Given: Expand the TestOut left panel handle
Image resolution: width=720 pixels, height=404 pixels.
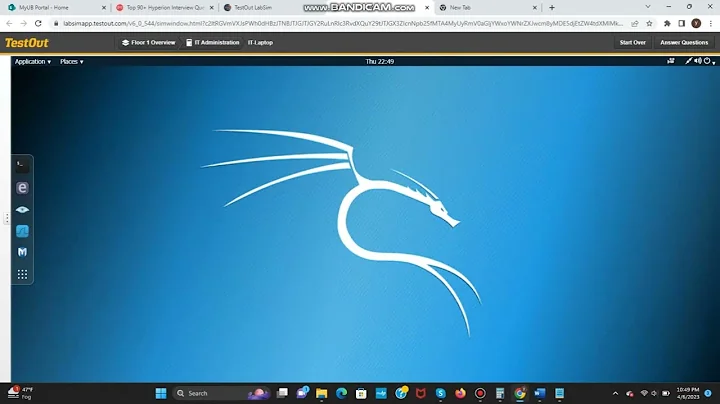Looking at the screenshot, I should 6,218.
